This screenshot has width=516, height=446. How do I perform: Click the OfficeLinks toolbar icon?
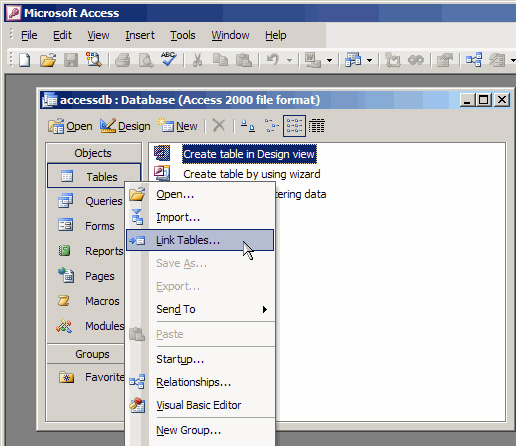(x=313, y=60)
